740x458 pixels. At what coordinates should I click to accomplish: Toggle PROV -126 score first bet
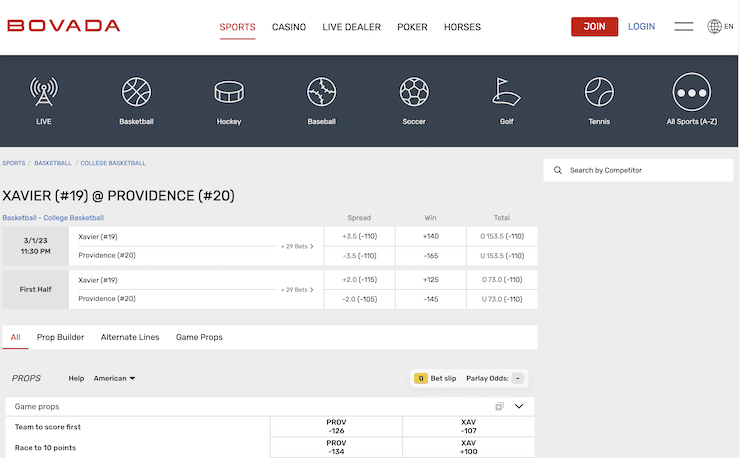336,427
